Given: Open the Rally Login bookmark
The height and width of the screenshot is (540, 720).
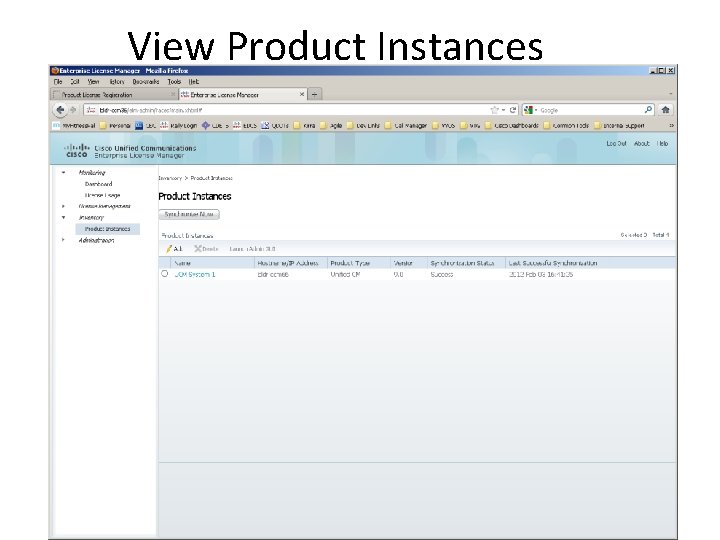Looking at the screenshot, I should tap(178, 125).
